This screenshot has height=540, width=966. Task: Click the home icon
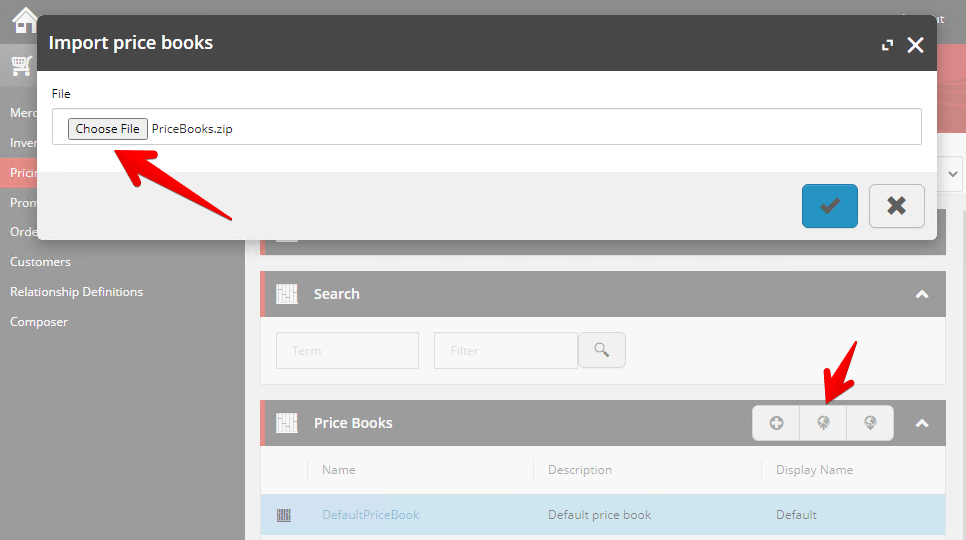25,20
